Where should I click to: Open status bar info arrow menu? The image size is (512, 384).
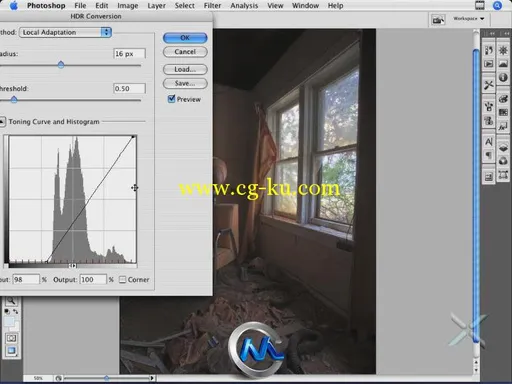[152, 378]
